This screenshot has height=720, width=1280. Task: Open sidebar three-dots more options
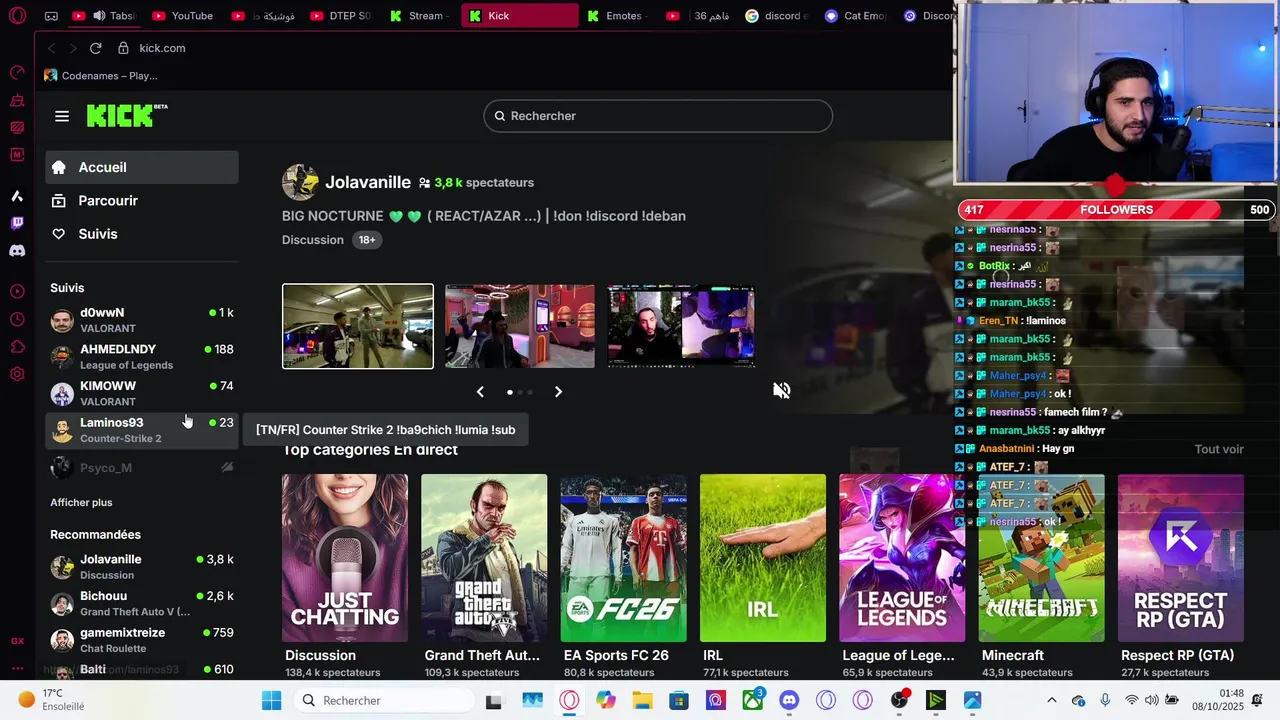[x=17, y=668]
